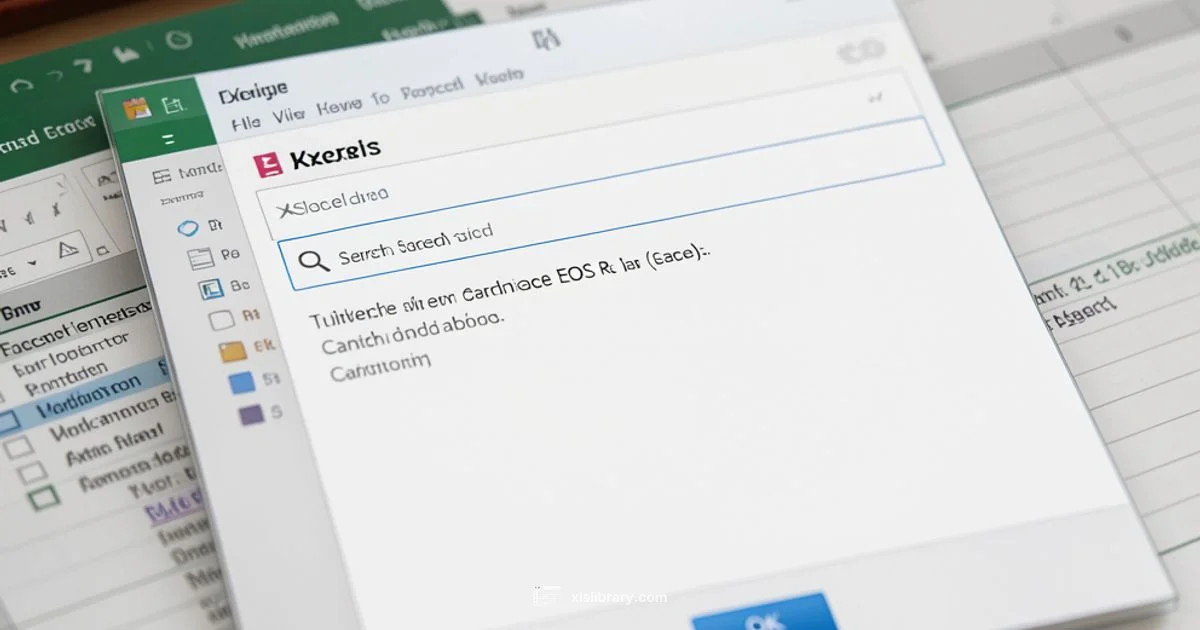1200x630 pixels.
Task: Open the yellow folder icon in the sidebar
Action: 233,350
